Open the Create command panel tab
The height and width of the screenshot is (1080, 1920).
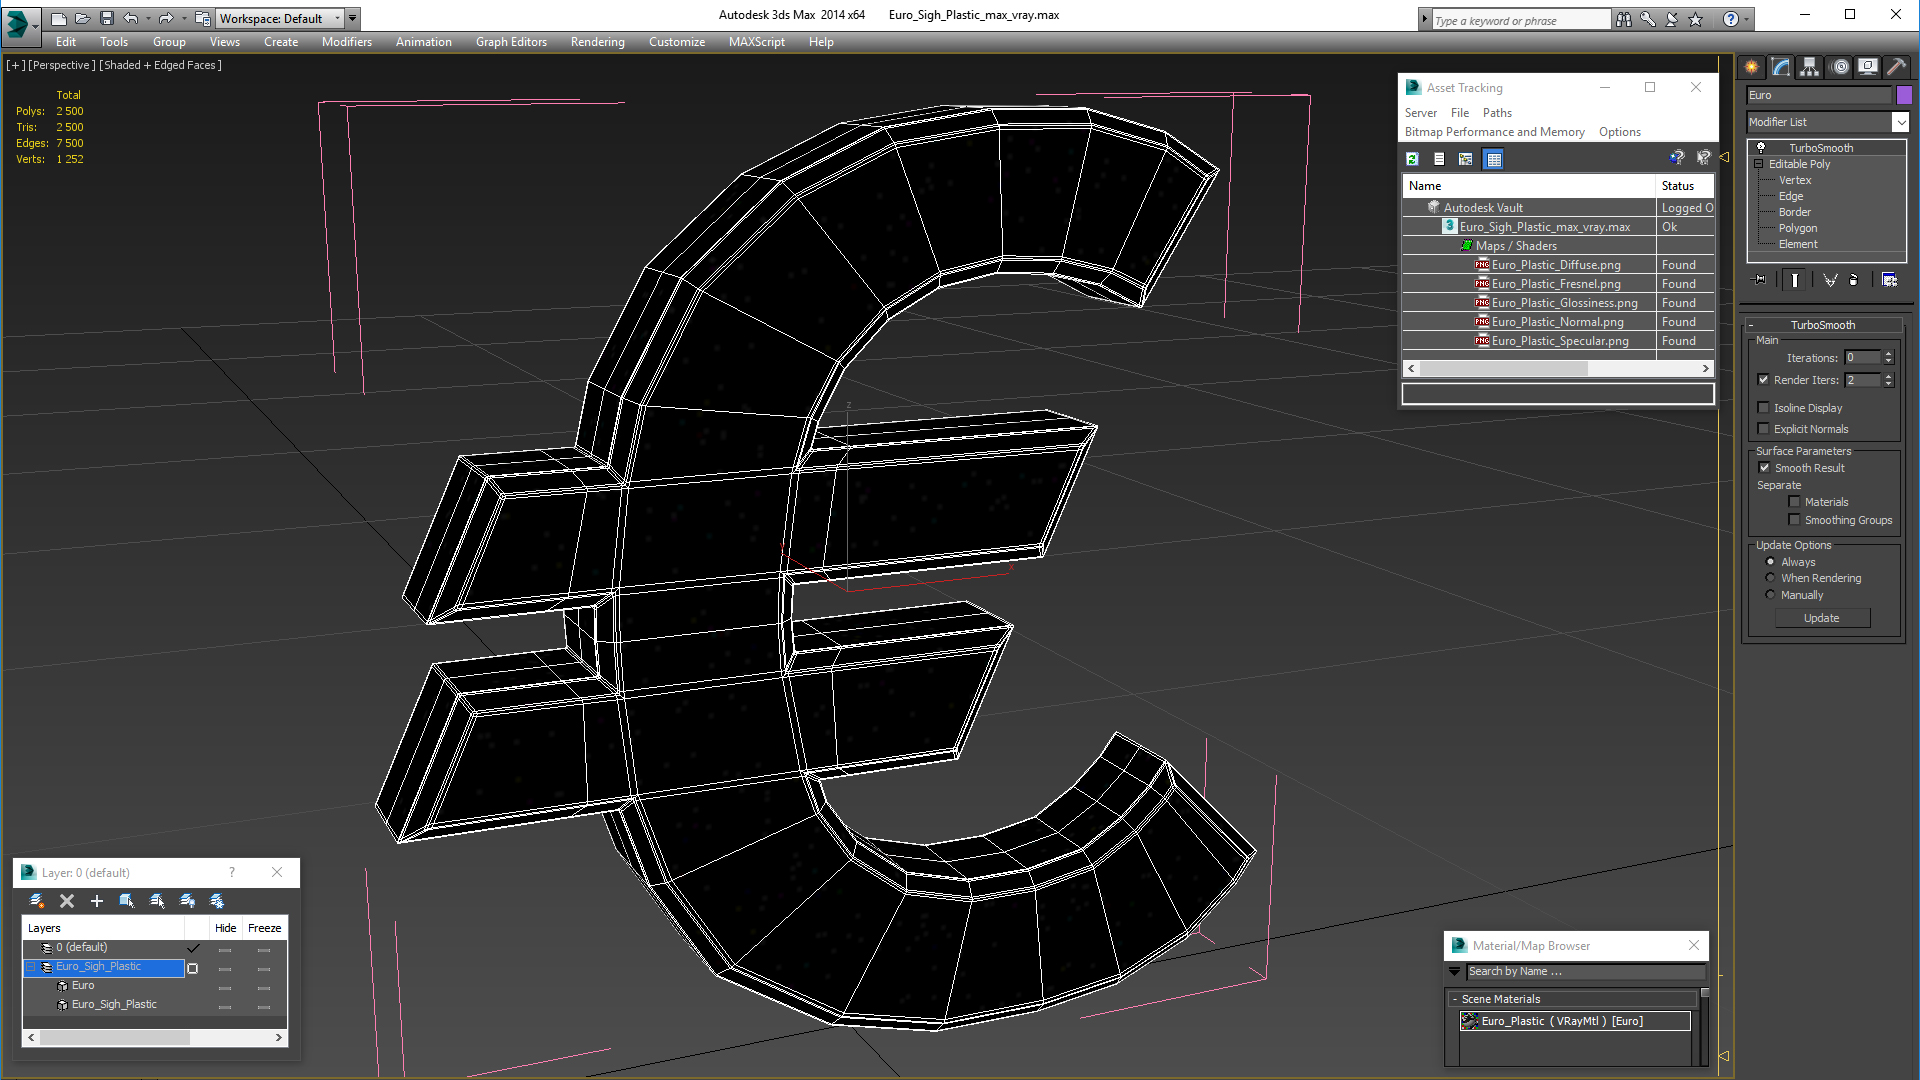pos(1752,67)
